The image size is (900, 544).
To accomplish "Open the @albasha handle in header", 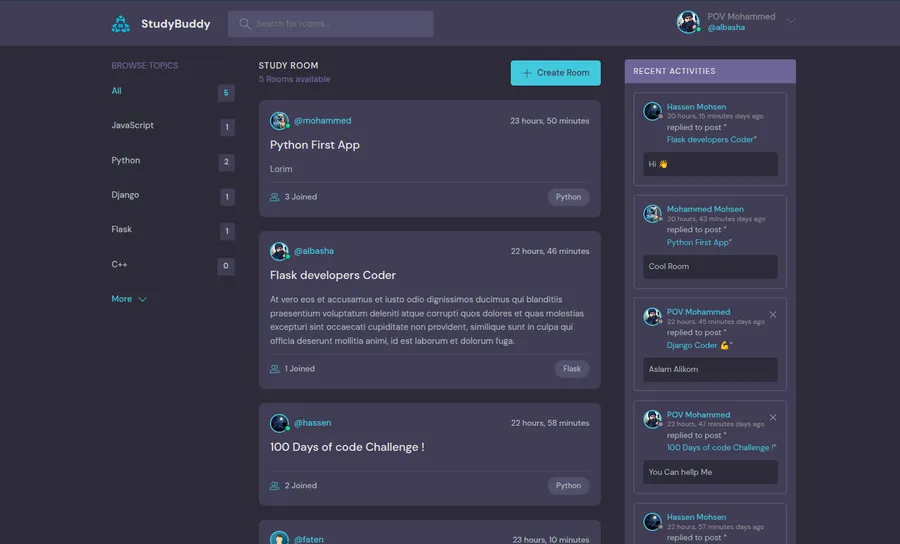I will 726,28.
